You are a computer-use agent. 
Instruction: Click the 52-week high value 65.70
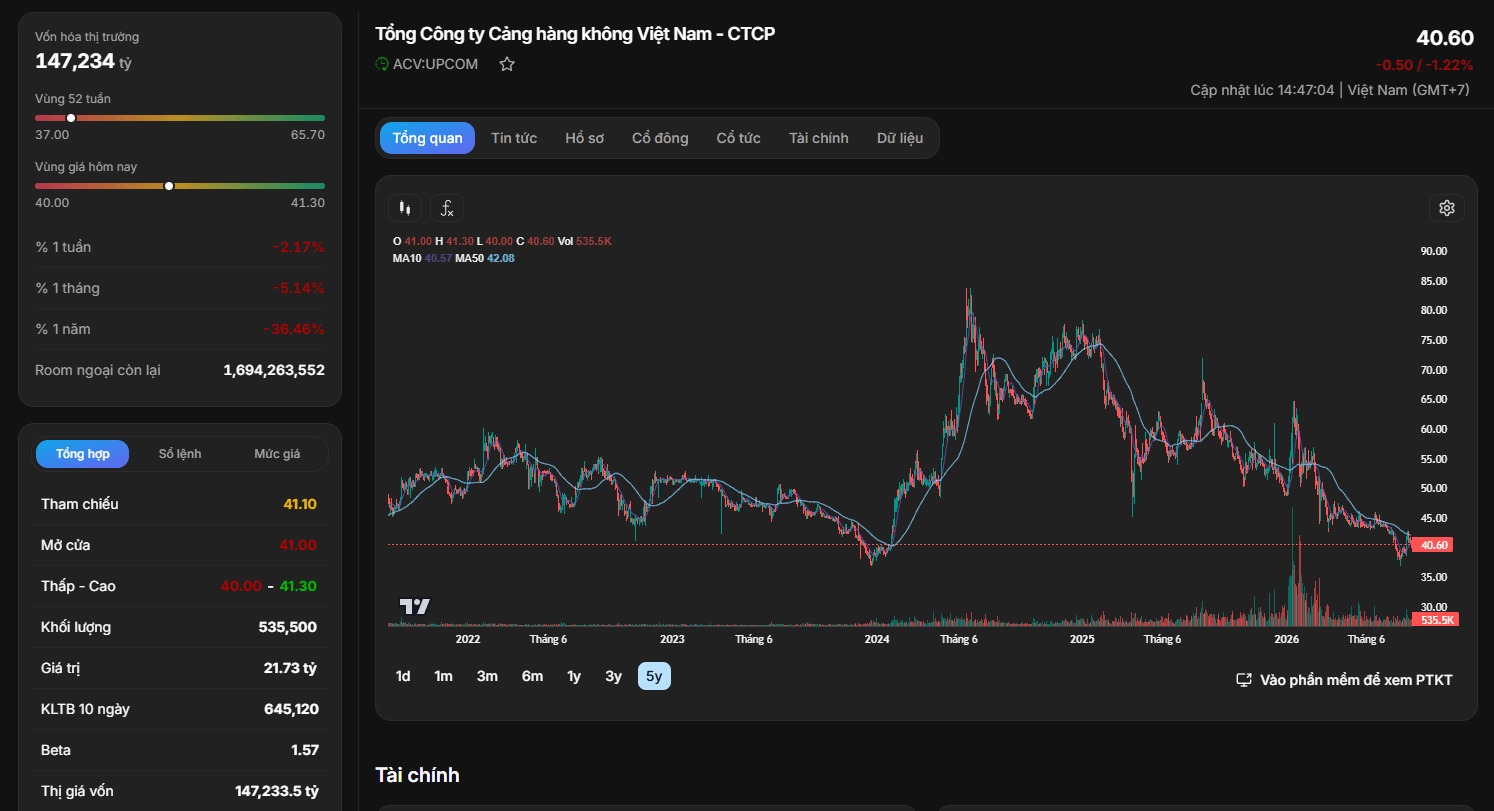coord(308,134)
